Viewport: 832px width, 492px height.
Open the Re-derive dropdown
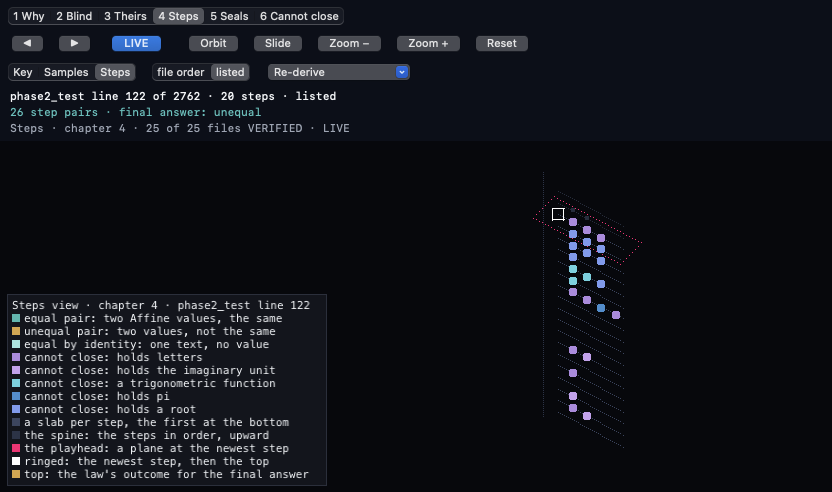click(339, 72)
